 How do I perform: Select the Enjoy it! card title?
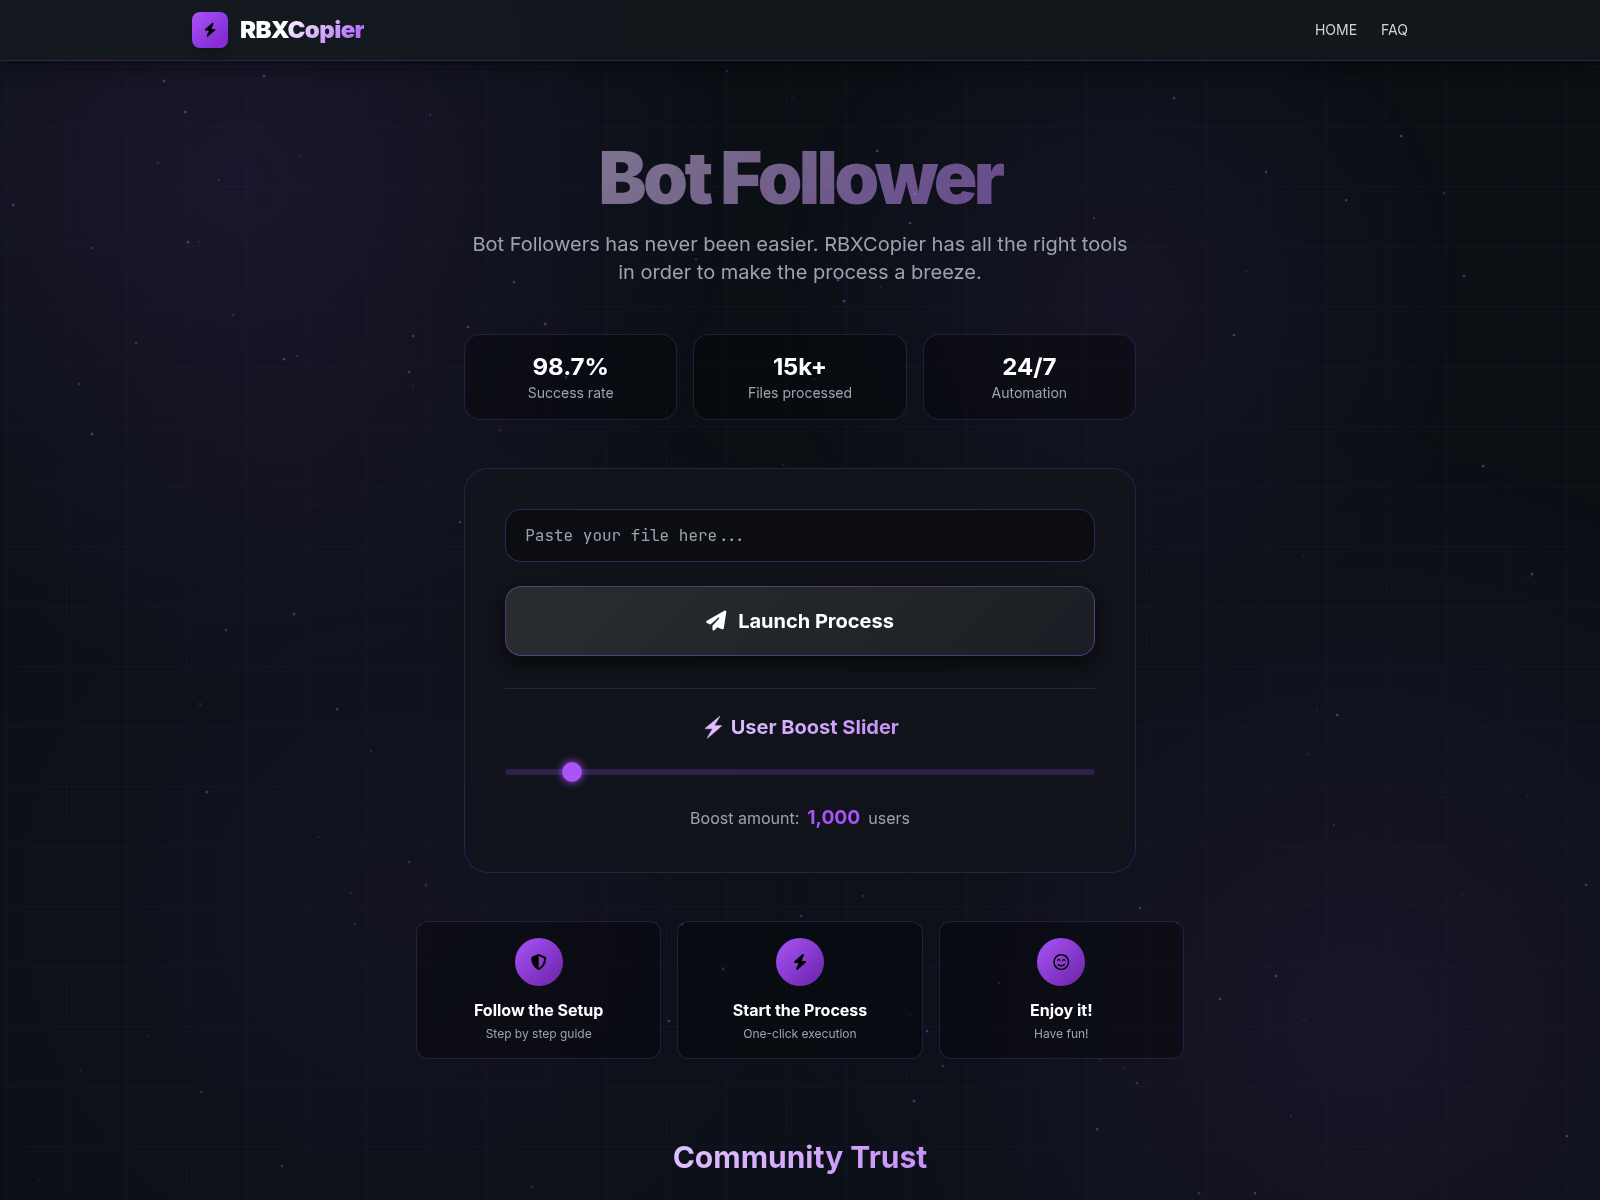1061,1010
